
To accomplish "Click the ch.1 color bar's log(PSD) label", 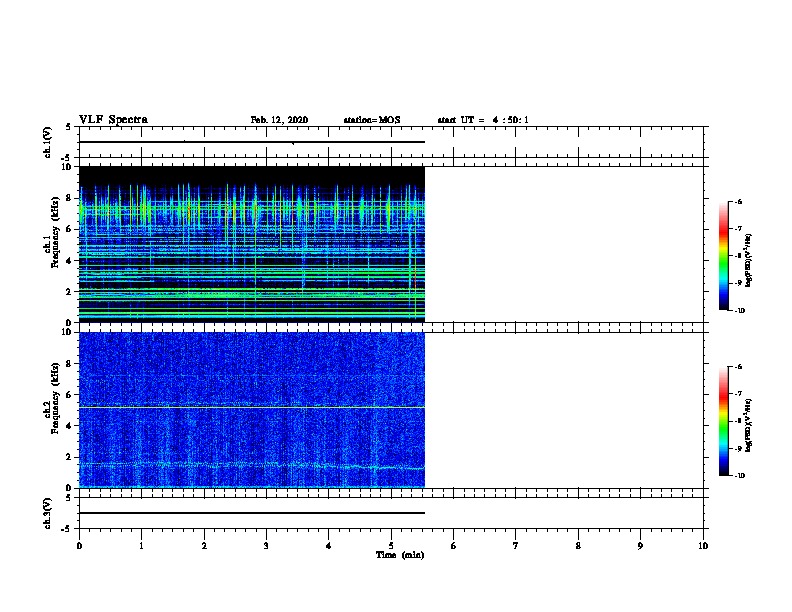I will pos(749,260).
